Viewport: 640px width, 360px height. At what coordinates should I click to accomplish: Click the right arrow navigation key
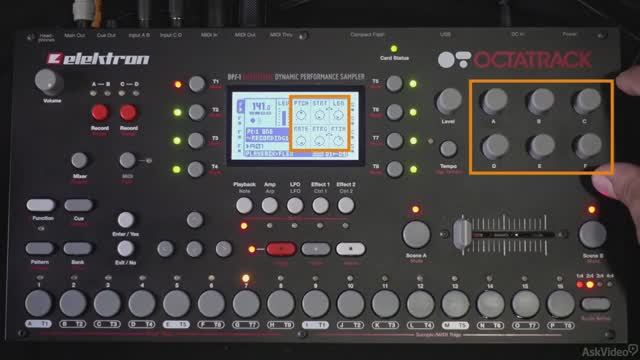click(x=224, y=249)
